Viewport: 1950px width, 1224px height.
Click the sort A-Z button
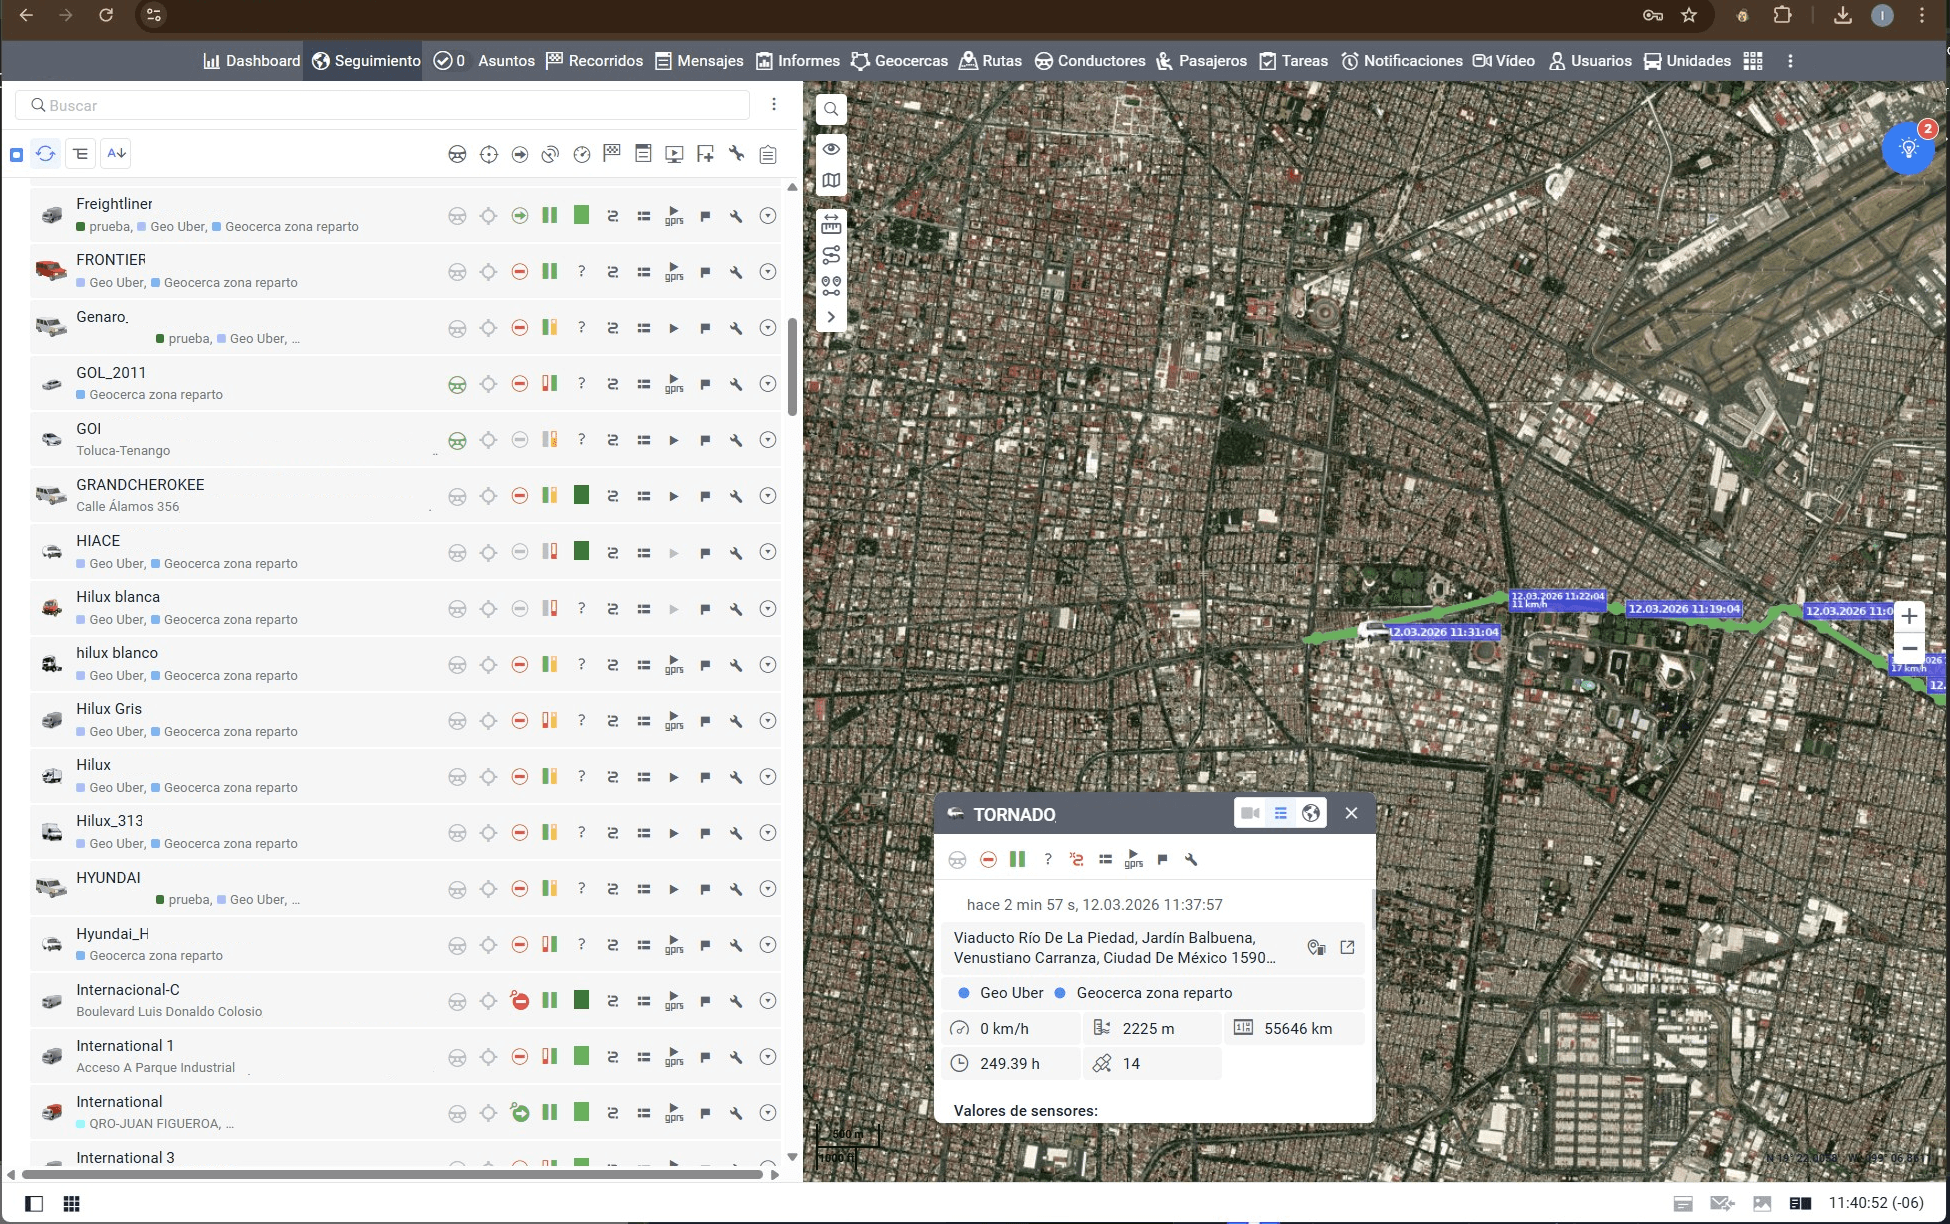click(116, 154)
